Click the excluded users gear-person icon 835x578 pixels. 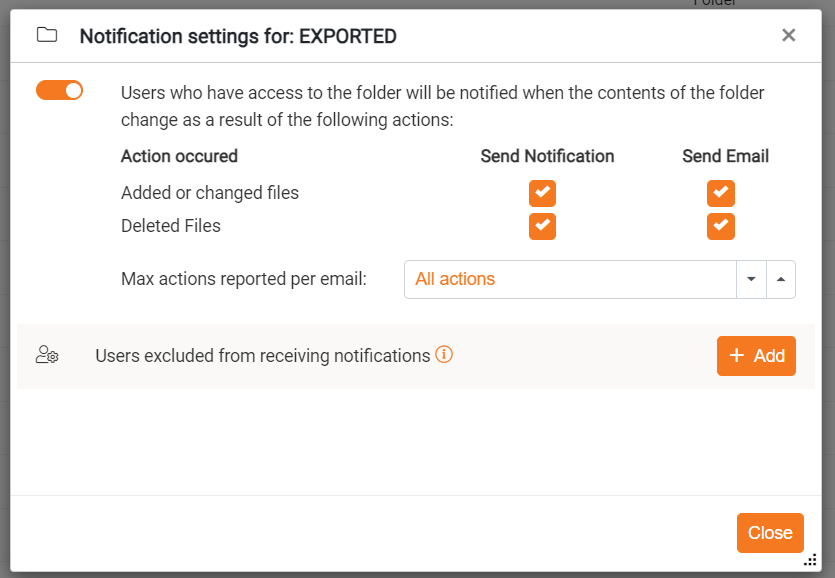(47, 355)
